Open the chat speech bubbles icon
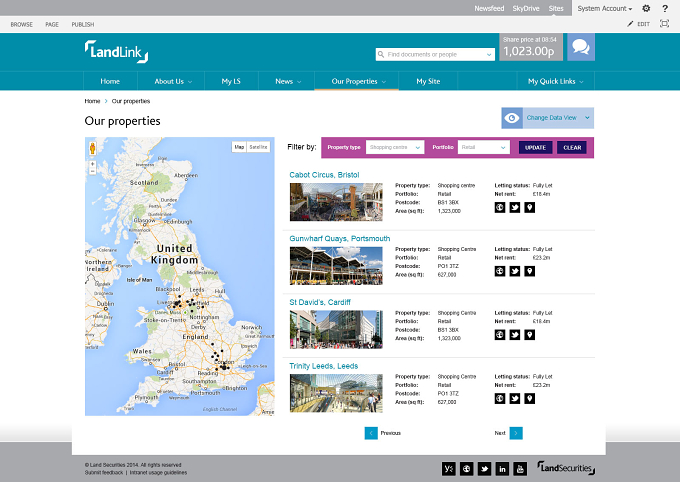Viewport: 680px width, 482px height. pyautogui.click(x=581, y=47)
